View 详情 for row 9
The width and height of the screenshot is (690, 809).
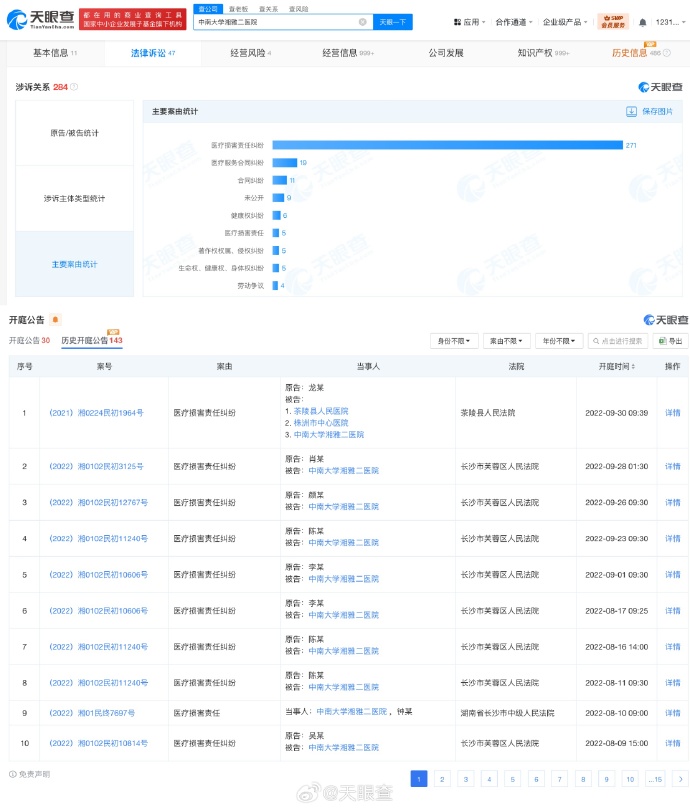pos(672,713)
